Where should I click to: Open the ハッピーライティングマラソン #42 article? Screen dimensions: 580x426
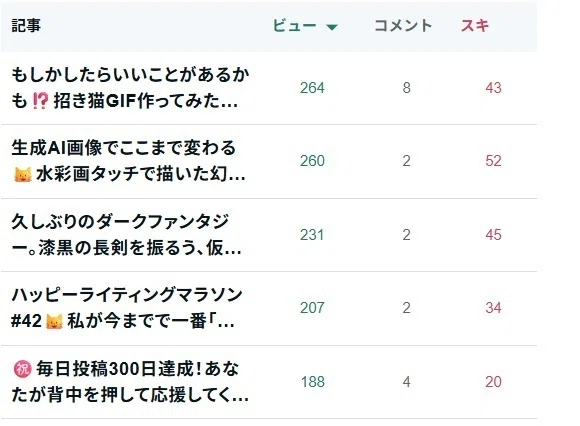click(127, 308)
